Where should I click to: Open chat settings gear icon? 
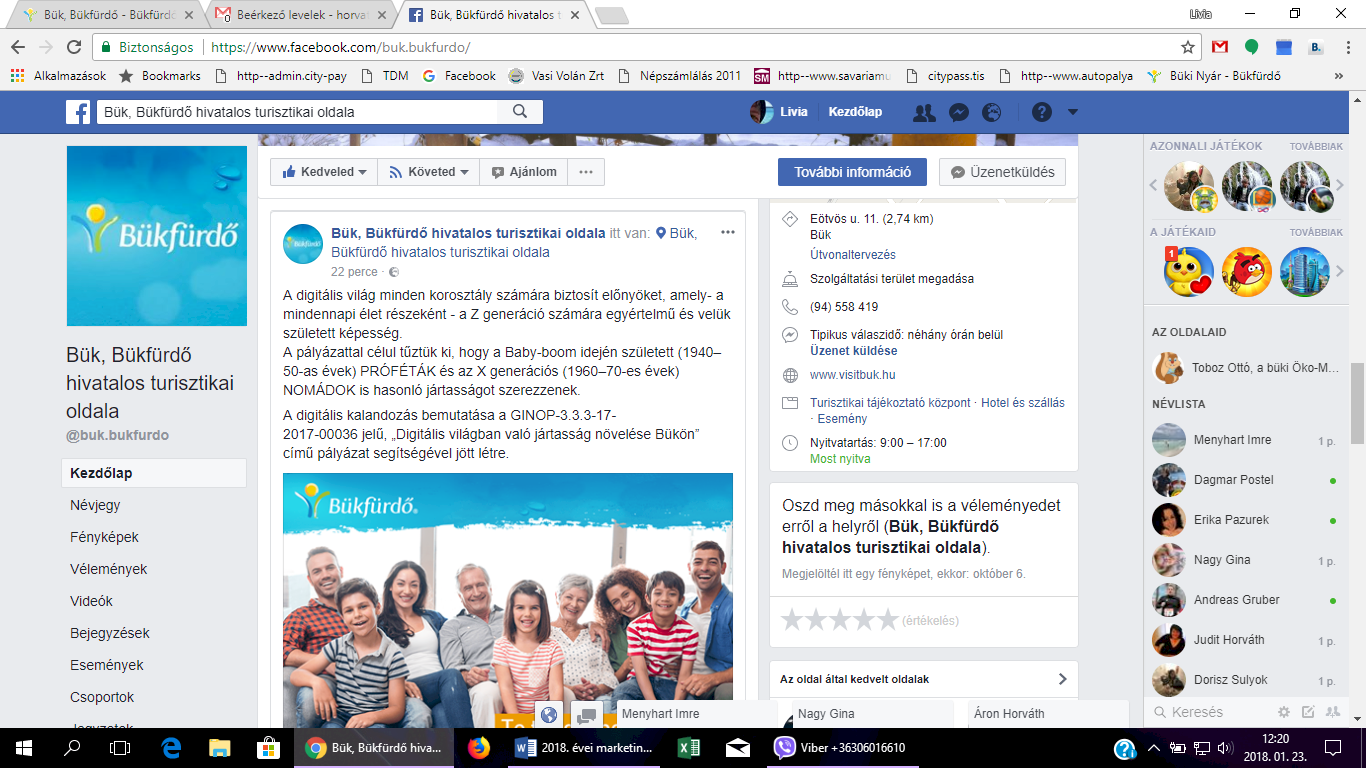click(1284, 712)
